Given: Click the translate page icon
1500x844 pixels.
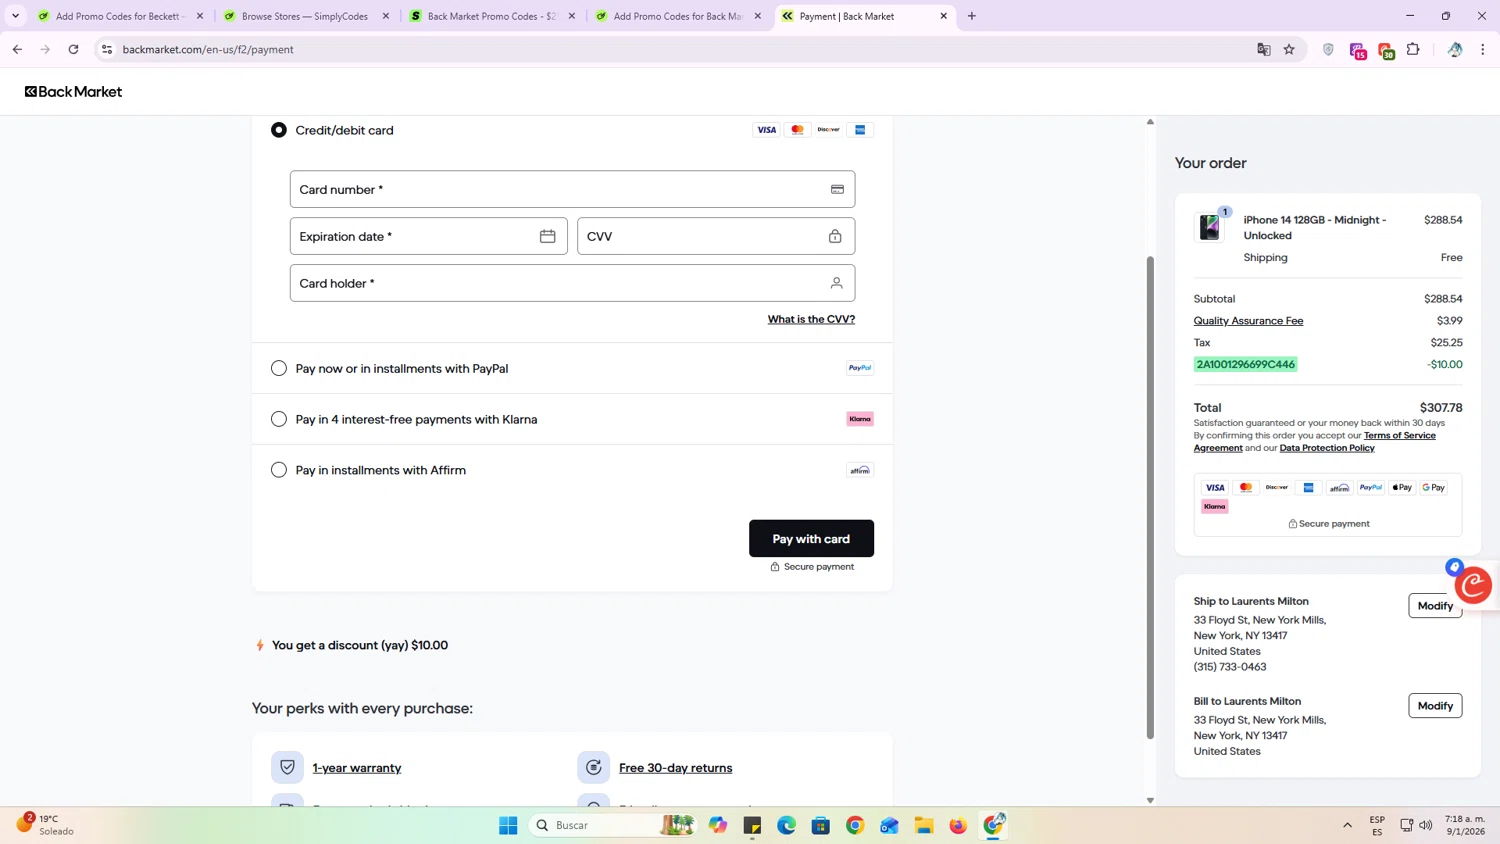Looking at the screenshot, I should click(1263, 49).
